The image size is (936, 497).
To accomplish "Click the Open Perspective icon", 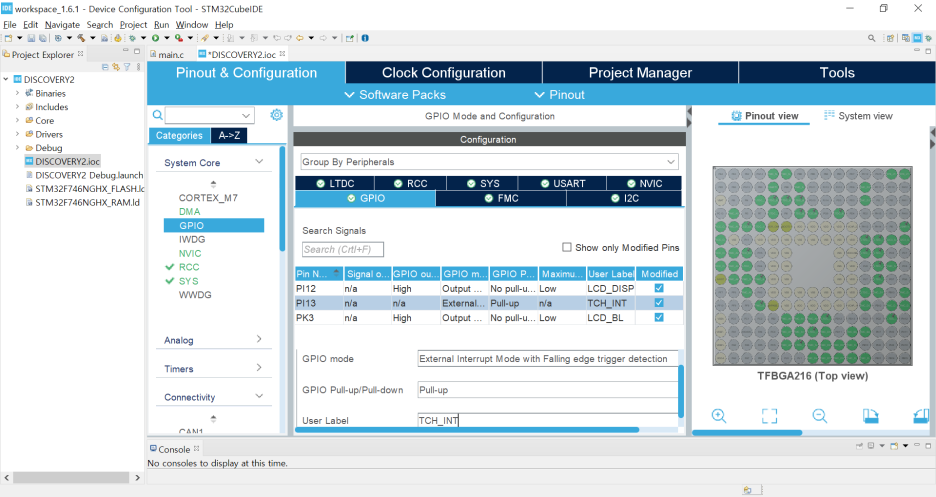I will [890, 38].
